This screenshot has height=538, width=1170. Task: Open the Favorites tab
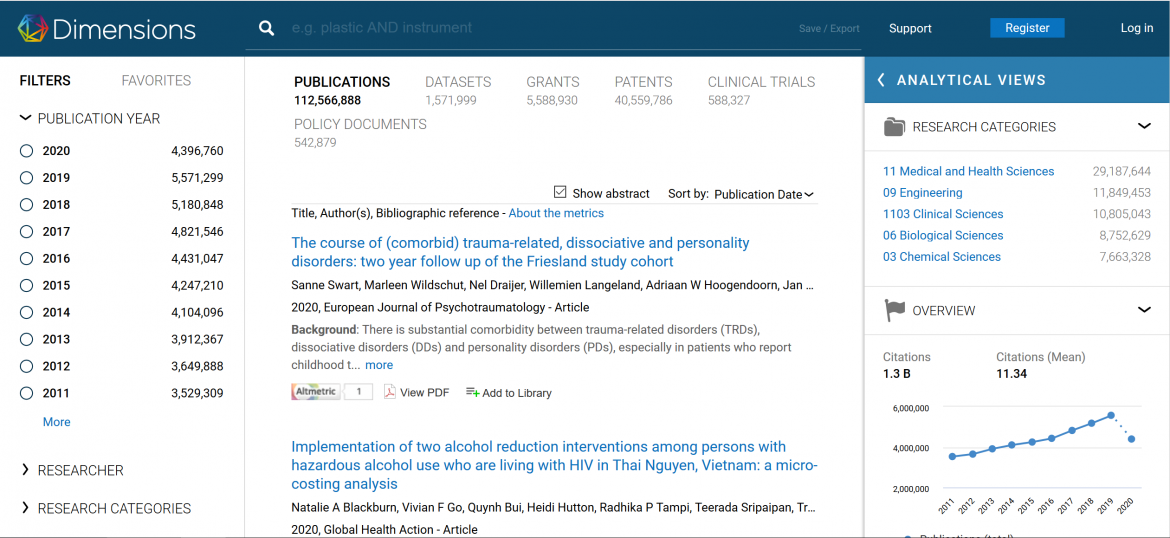(x=156, y=80)
